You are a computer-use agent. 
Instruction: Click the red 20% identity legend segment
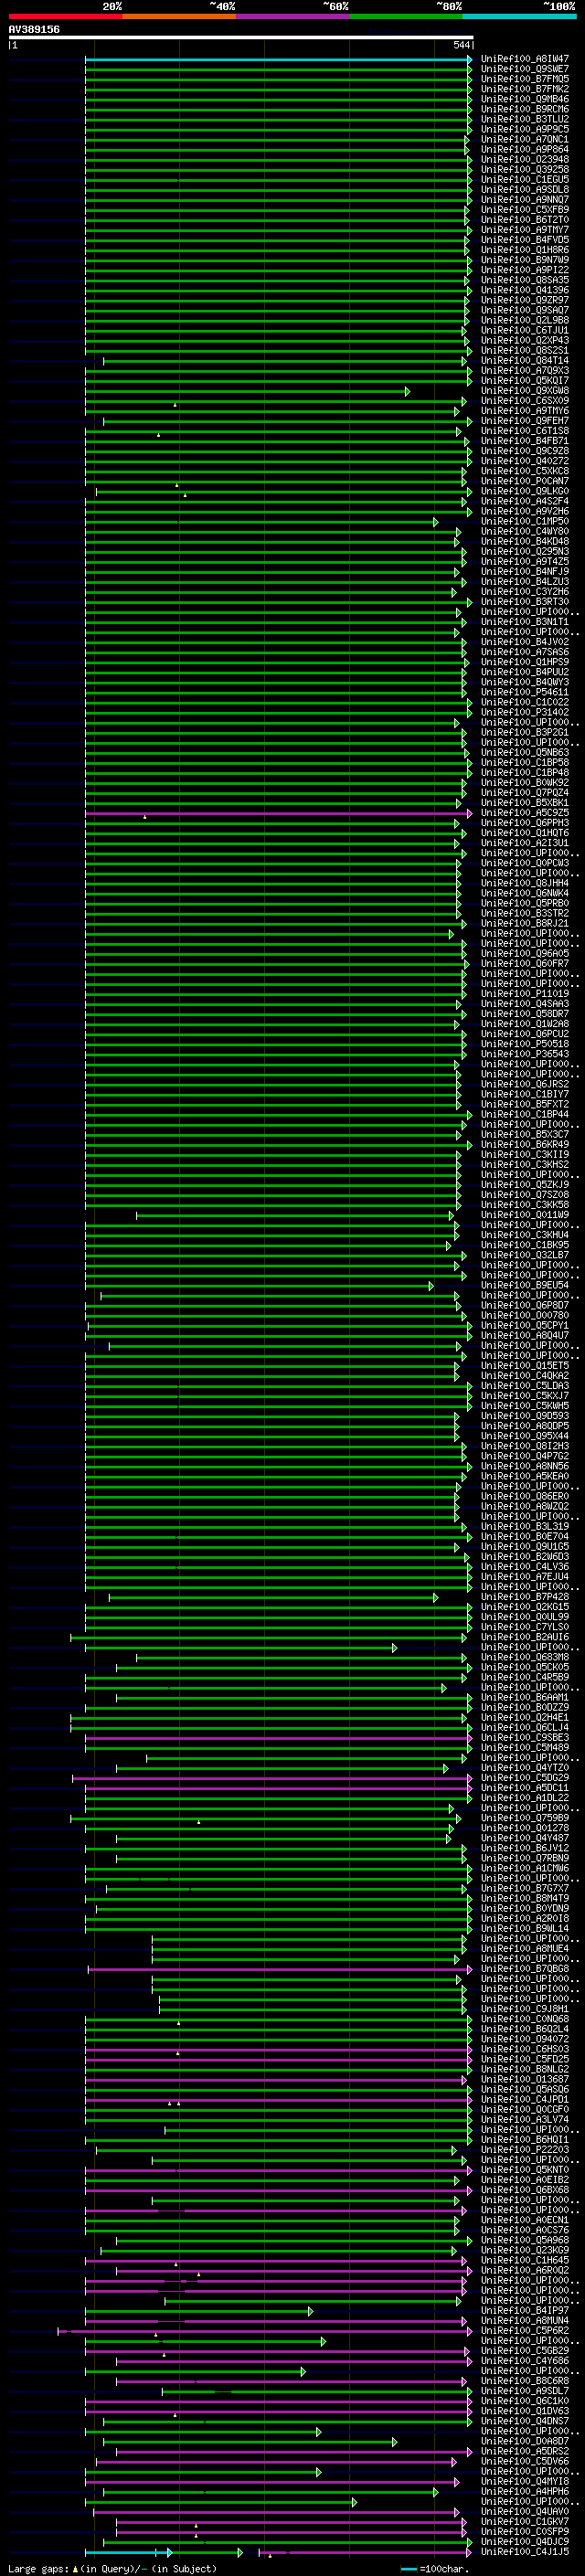pyautogui.click(x=65, y=16)
